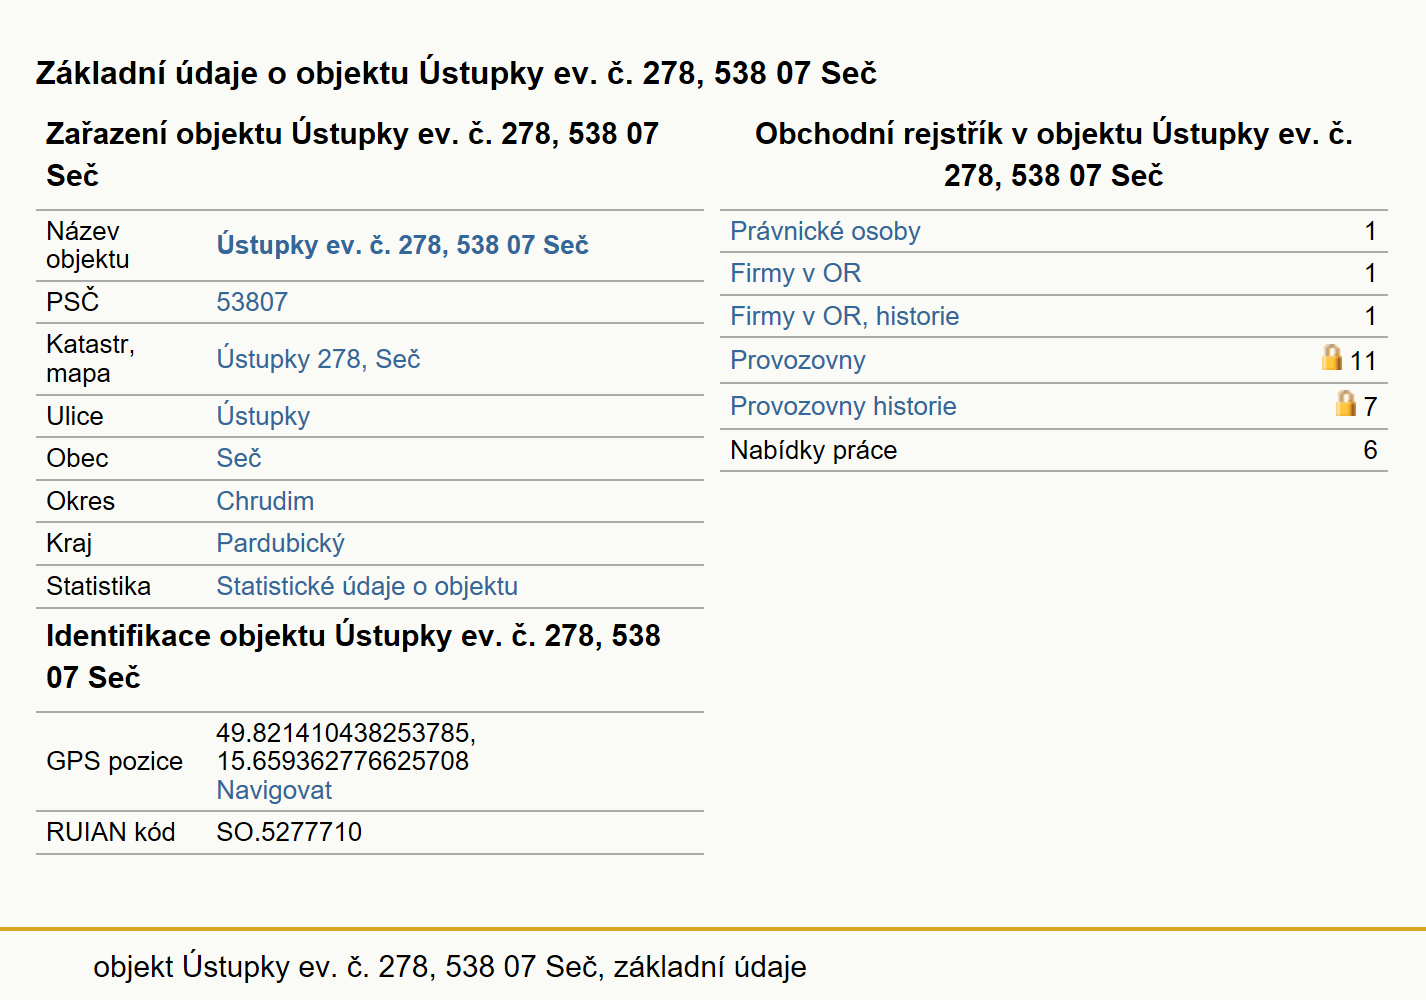This screenshot has height=1000, width=1426.
Task: Click the lock icon beside Provozovny historie
Action: 1346,403
